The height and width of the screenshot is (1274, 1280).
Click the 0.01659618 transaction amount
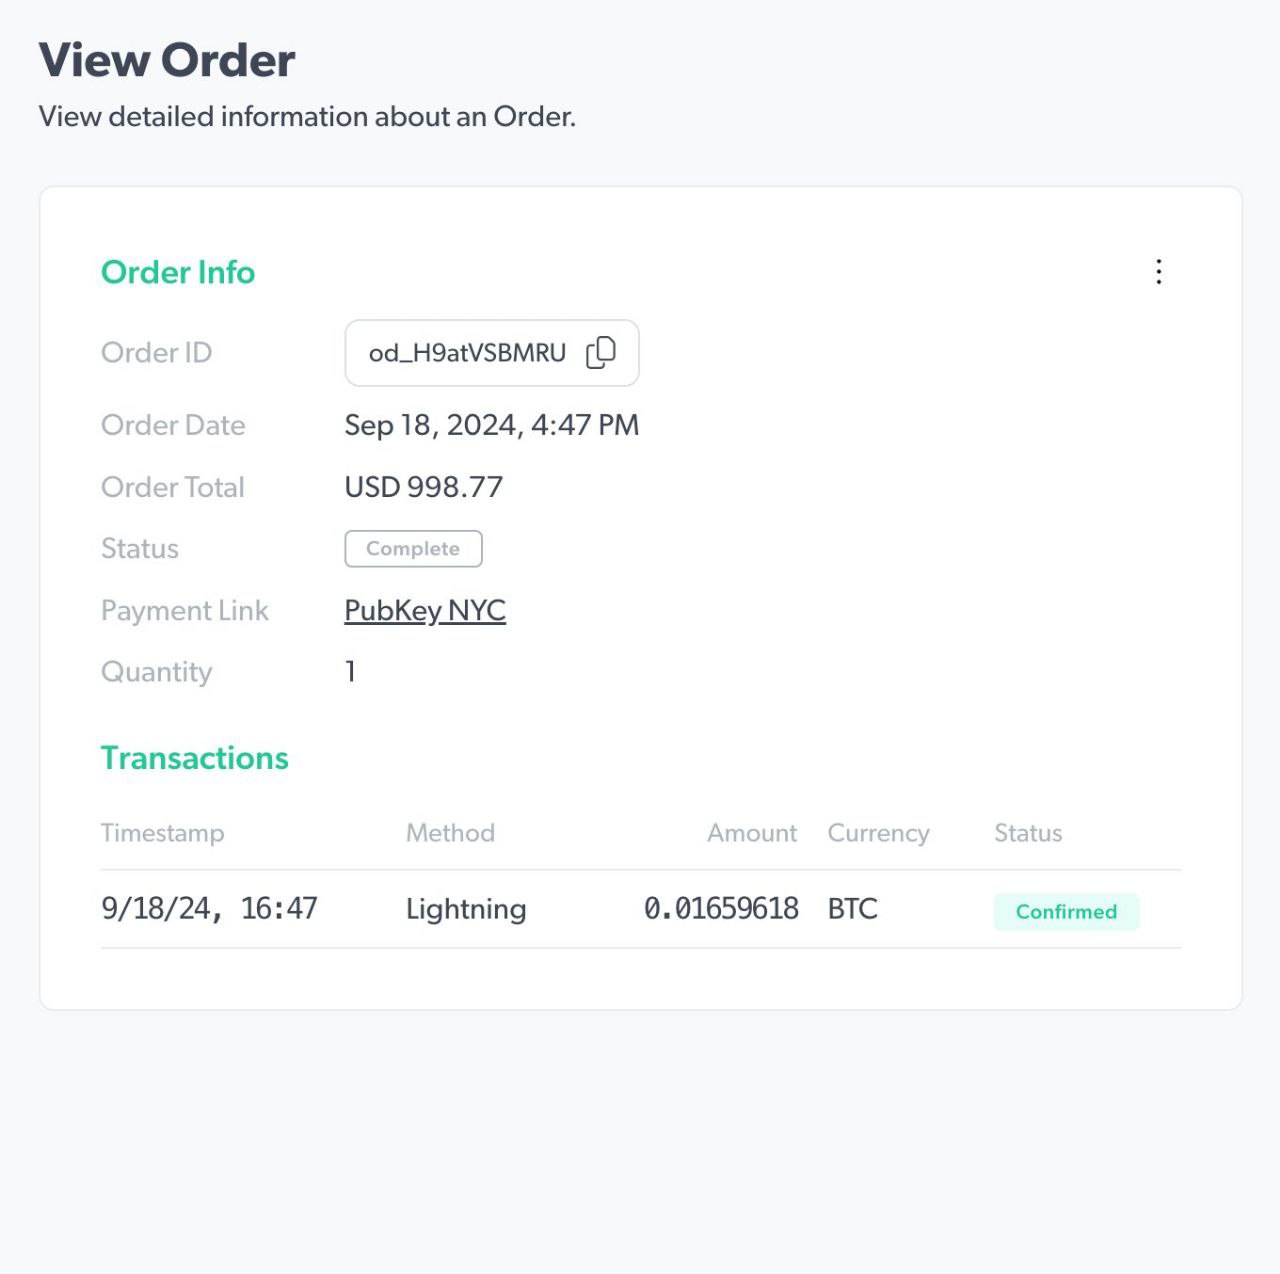pyautogui.click(x=721, y=908)
